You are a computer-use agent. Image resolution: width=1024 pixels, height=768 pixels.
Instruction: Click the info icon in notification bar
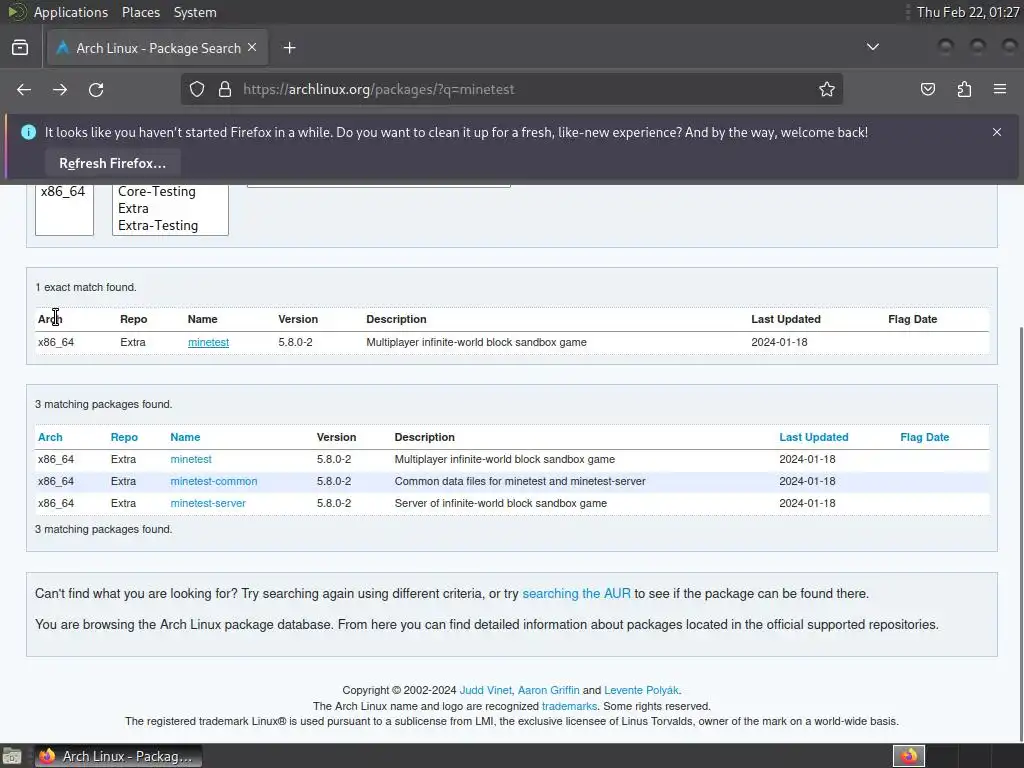[x=28, y=132]
